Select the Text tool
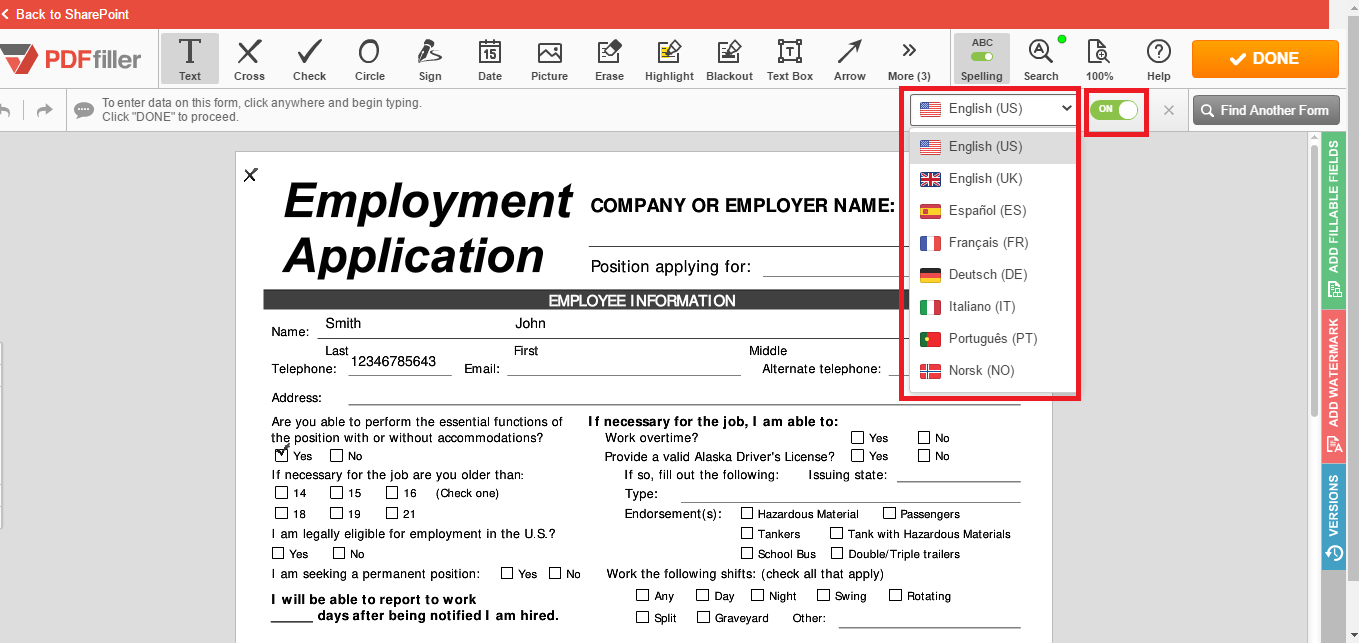This screenshot has height=643, width=1359. pyautogui.click(x=190, y=59)
